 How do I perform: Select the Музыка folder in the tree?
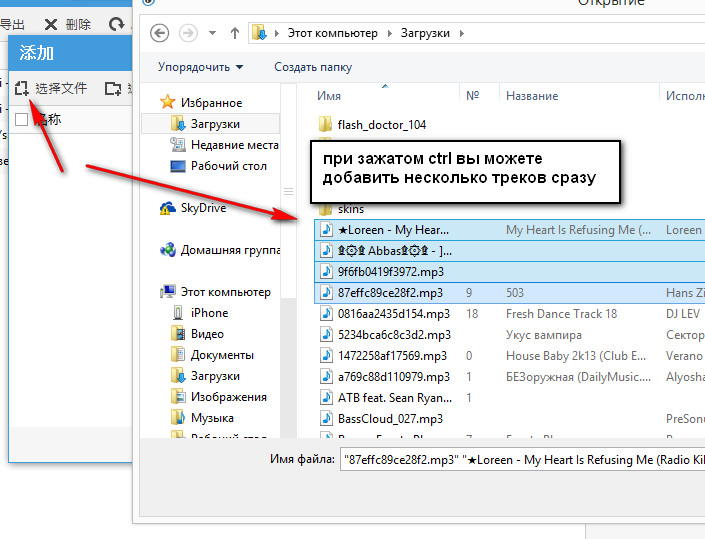tap(212, 418)
